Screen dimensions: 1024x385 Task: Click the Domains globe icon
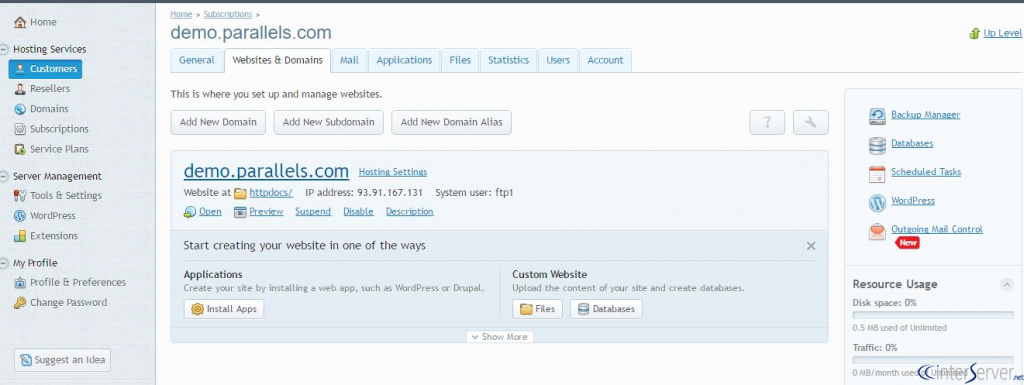click(20, 109)
